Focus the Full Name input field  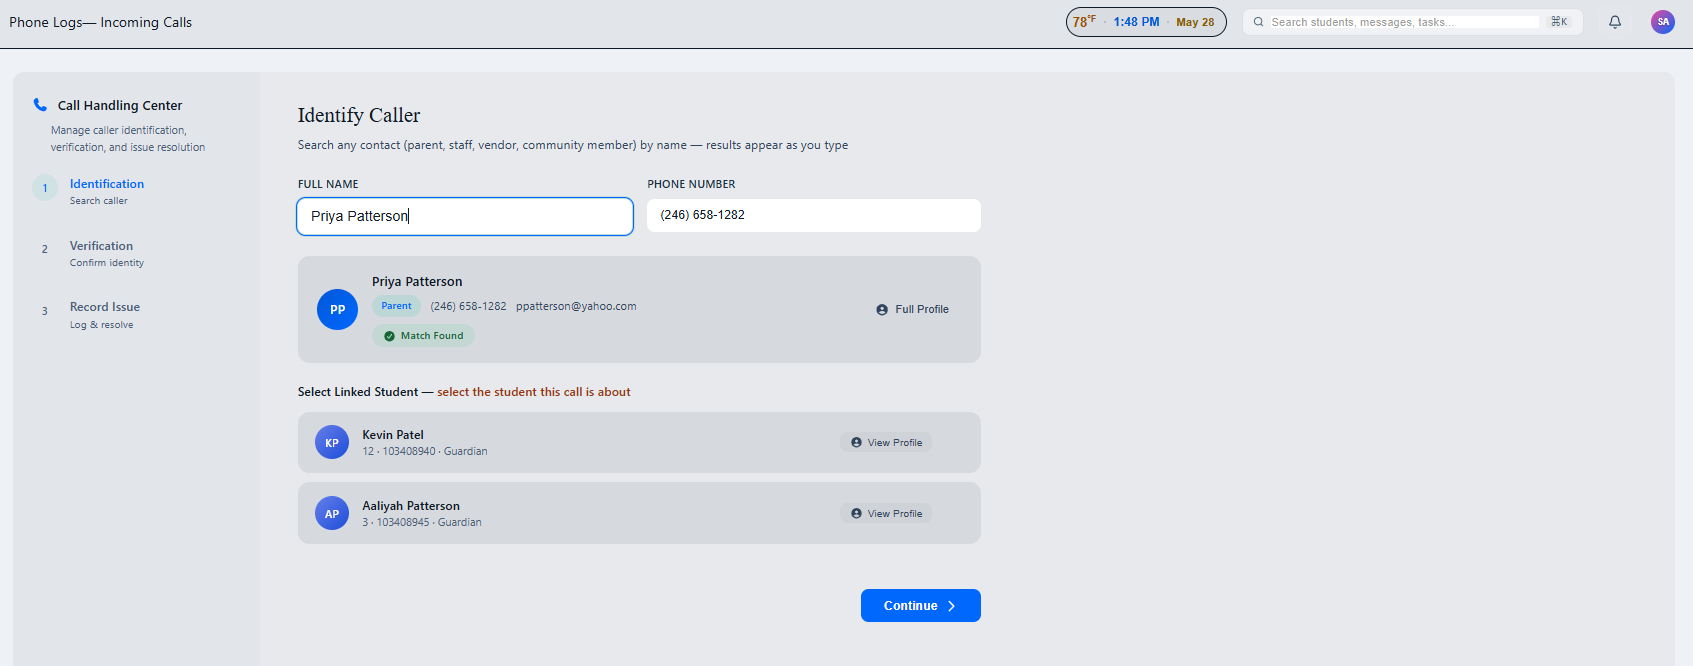[x=465, y=216]
